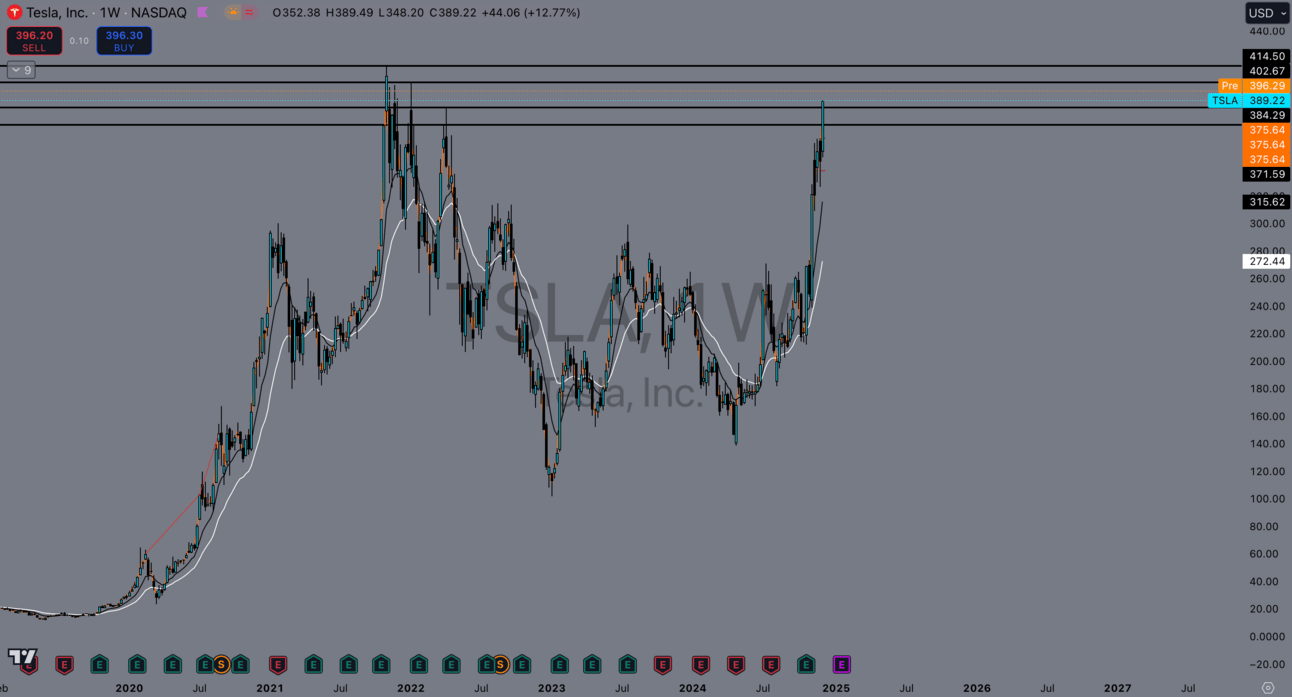Click last green earnings marker before 2025
The image size is (1292, 697).
[806, 664]
